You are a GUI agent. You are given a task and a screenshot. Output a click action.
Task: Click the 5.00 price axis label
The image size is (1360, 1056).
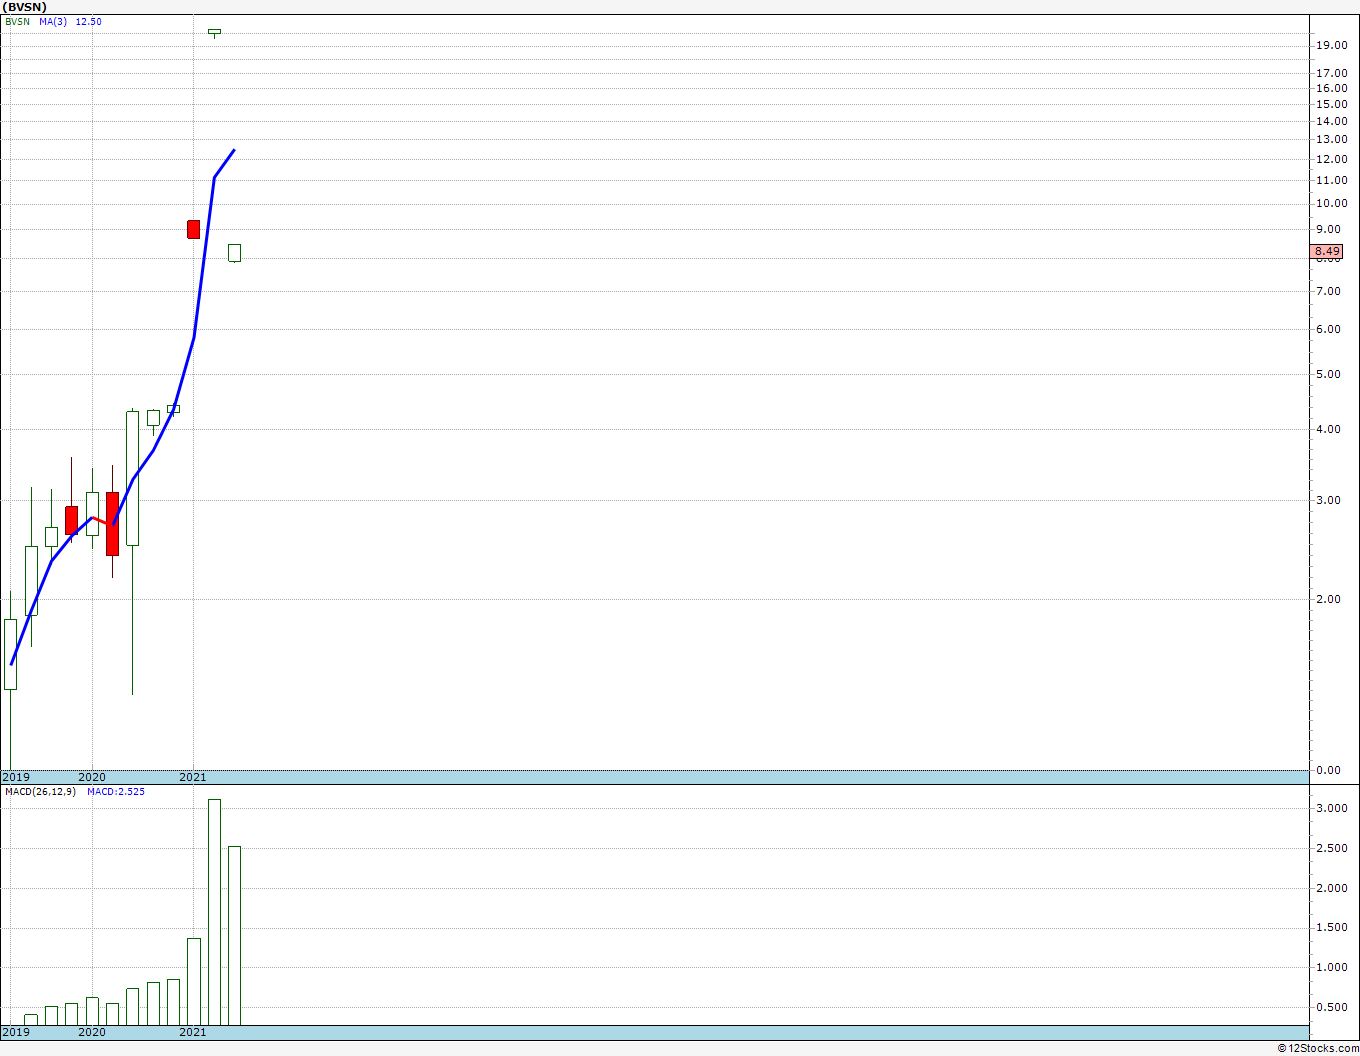click(1328, 374)
